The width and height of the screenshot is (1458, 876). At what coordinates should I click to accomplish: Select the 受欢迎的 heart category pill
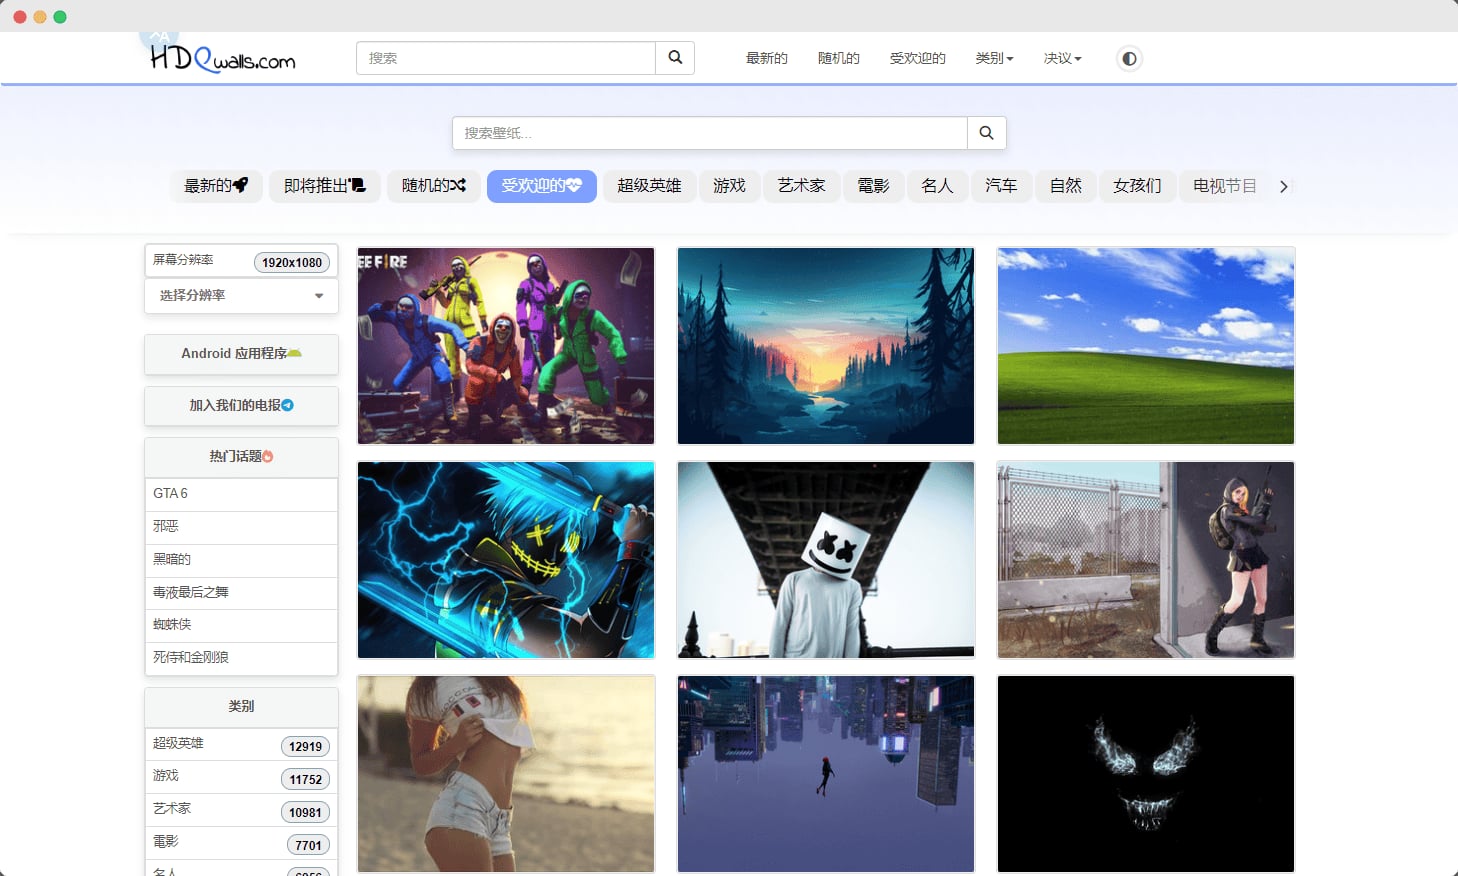541,186
